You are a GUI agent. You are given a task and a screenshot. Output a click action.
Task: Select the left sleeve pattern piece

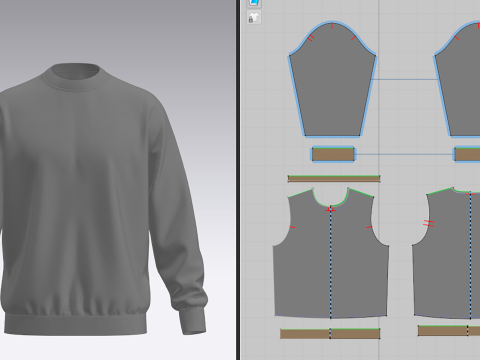coord(332,80)
